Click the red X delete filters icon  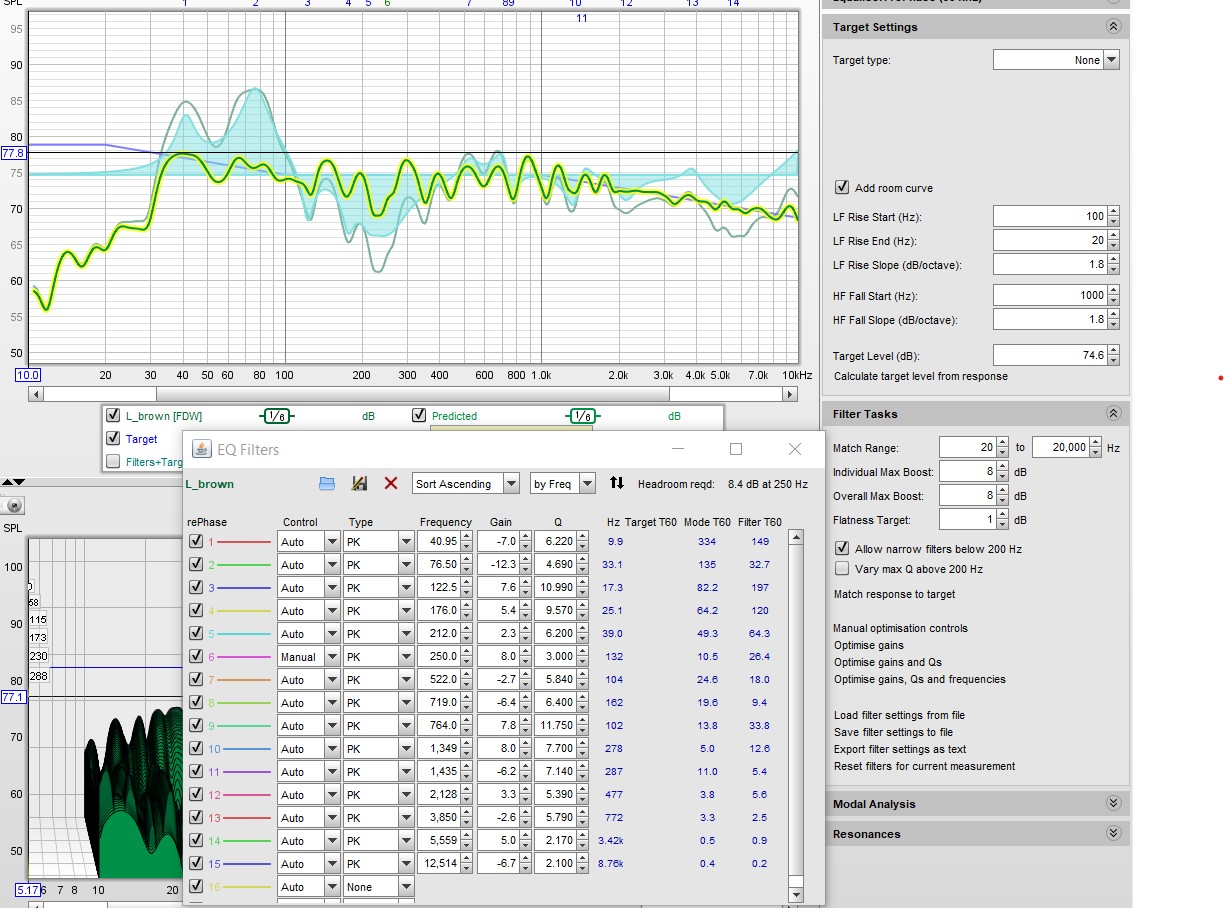tap(391, 484)
